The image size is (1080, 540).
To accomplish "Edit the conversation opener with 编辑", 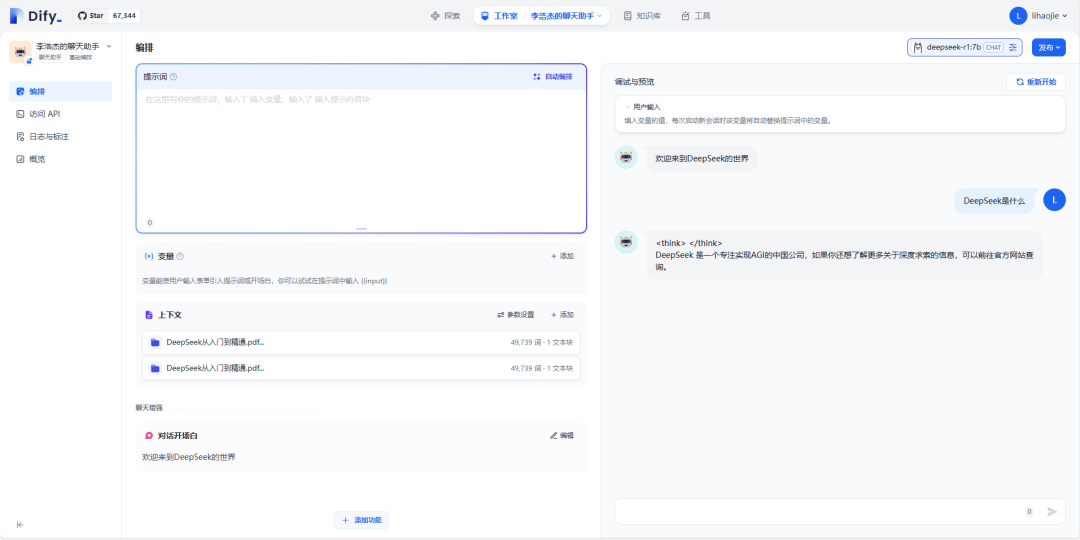I will tap(562, 436).
